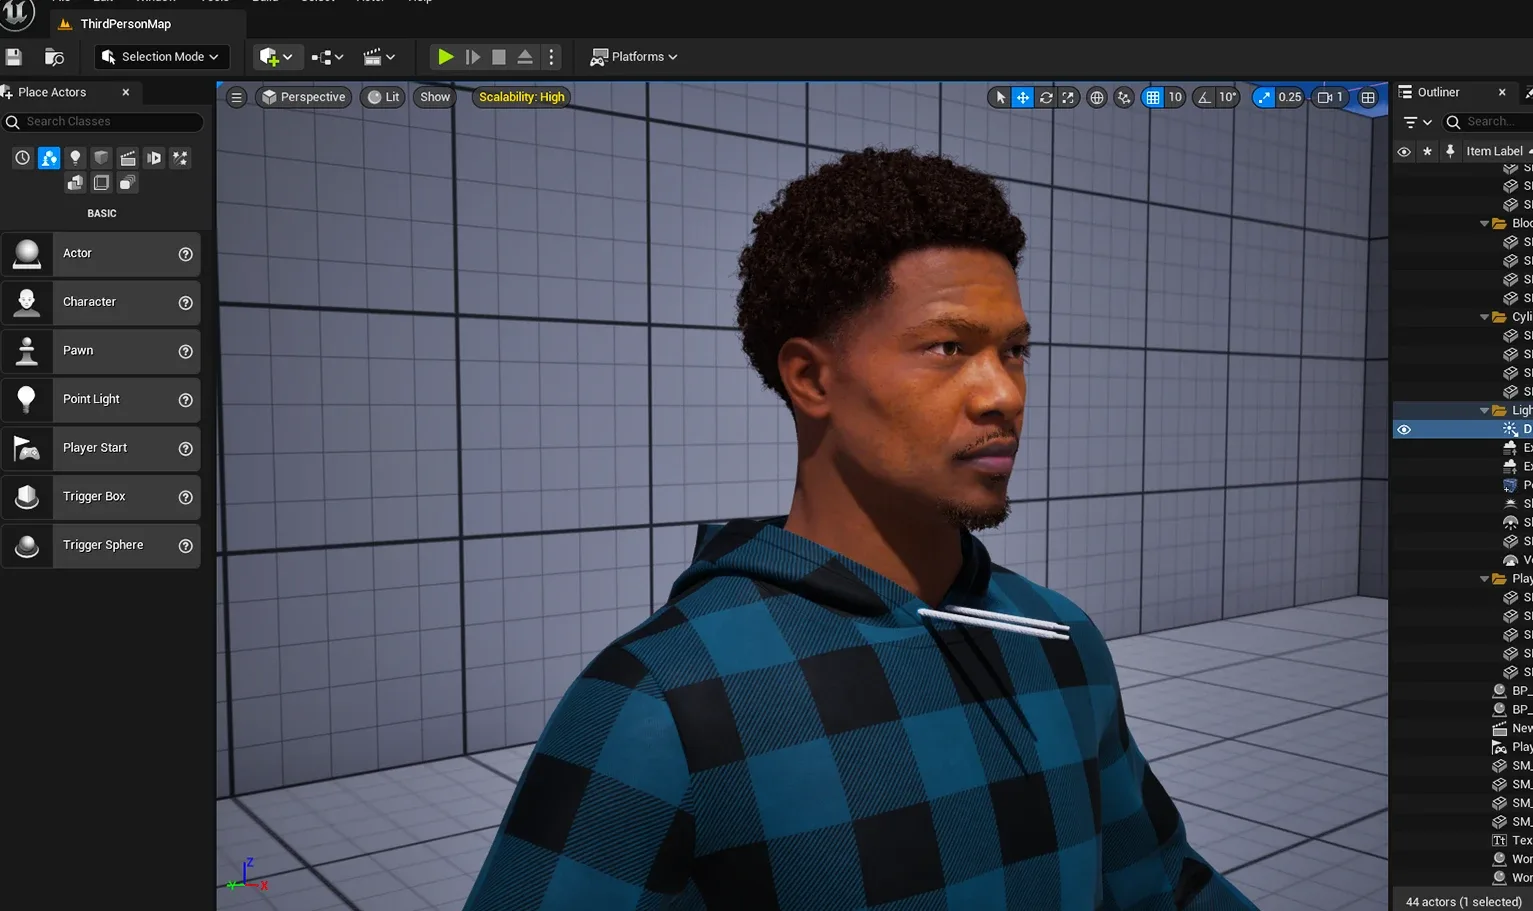Activate the Scale tool

[x=1068, y=97]
